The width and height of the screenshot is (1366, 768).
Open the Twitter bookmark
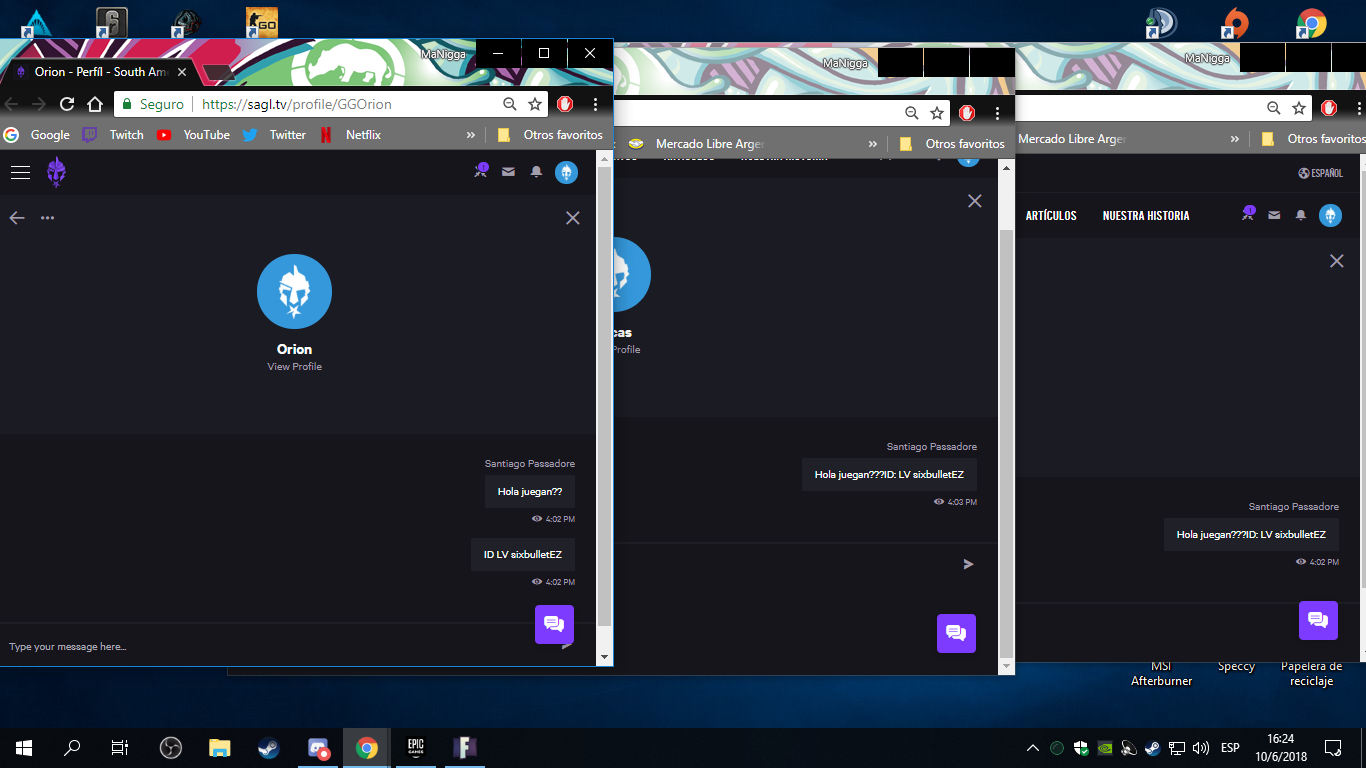pos(274,135)
